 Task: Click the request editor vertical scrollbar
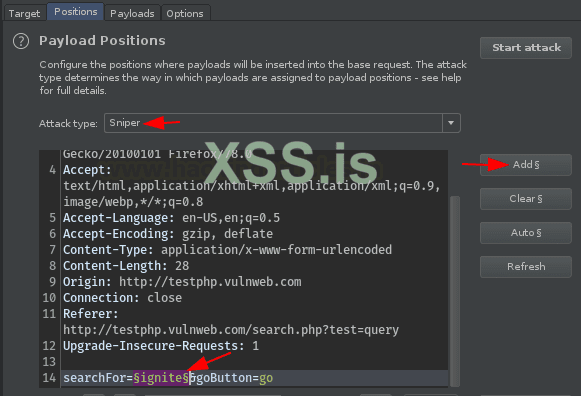point(455,291)
